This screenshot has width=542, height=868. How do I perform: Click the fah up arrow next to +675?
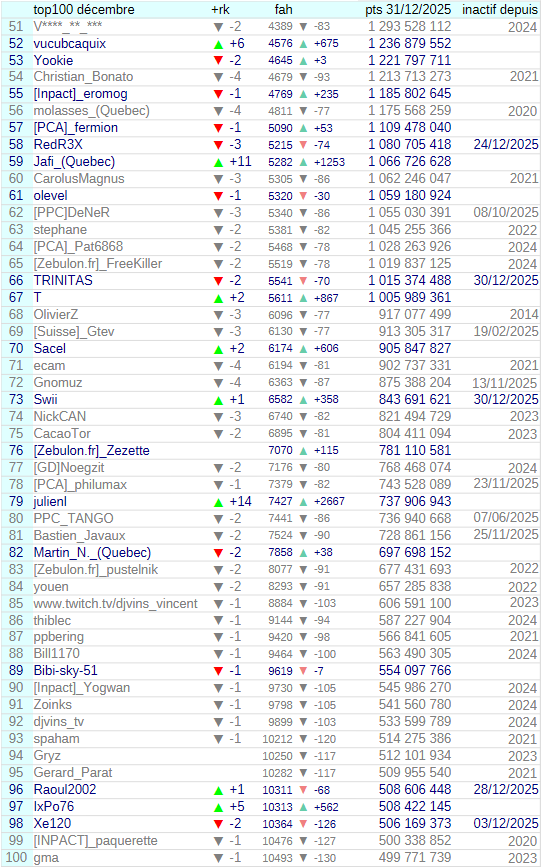(303, 43)
